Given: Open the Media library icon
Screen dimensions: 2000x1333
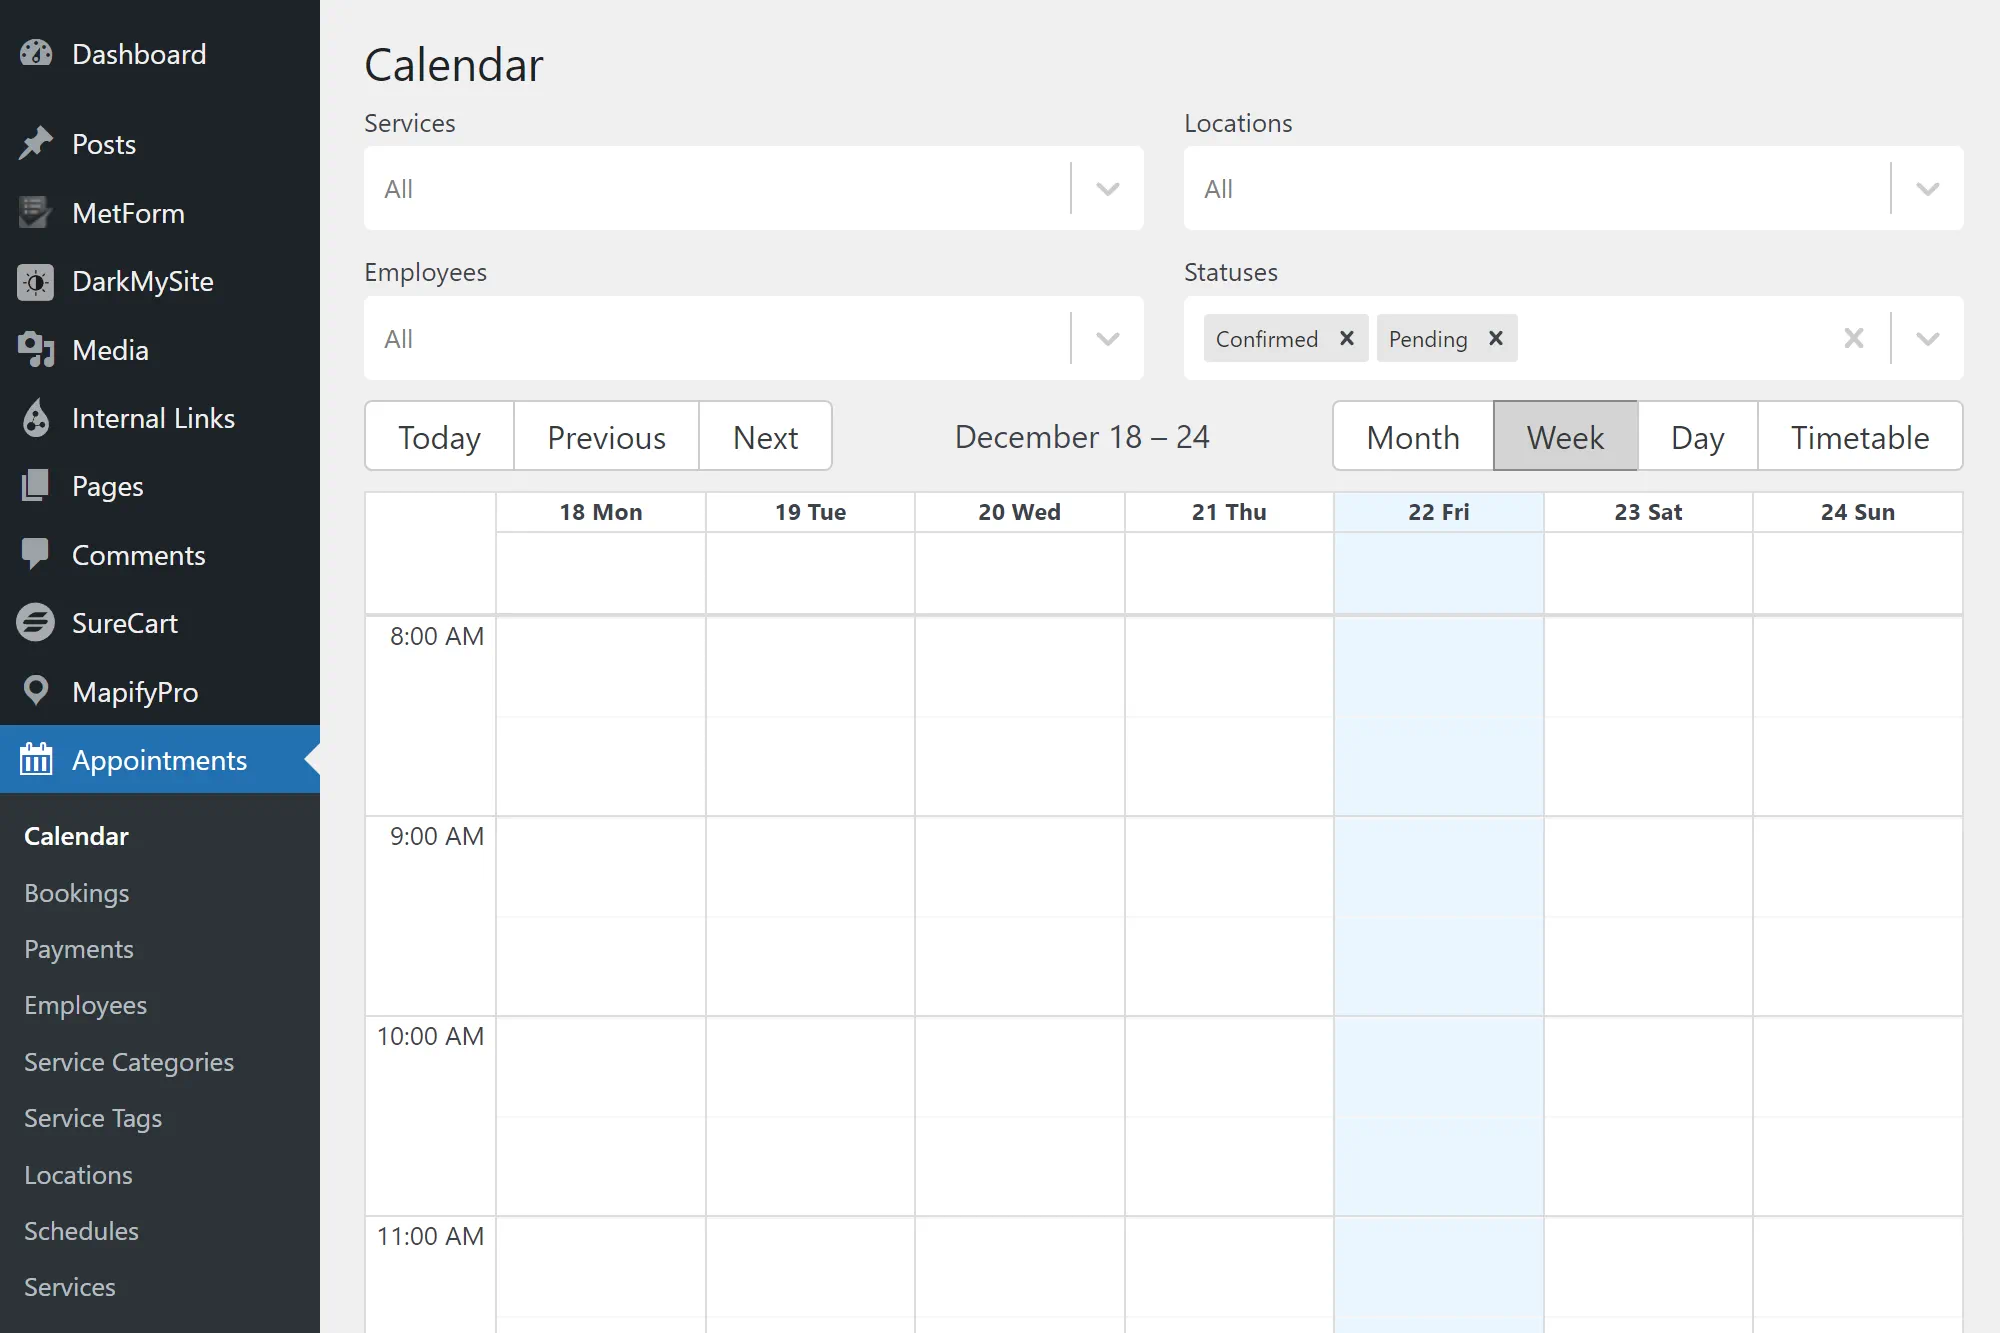Looking at the screenshot, I should (37, 350).
